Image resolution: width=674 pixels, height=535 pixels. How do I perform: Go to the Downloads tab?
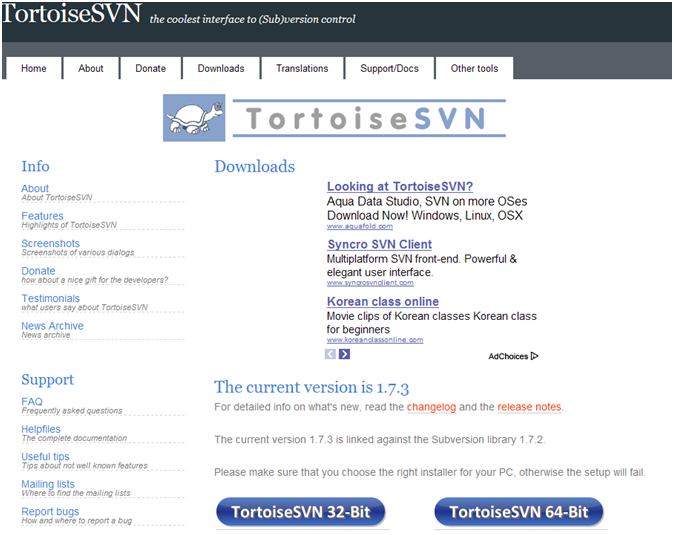(x=221, y=68)
